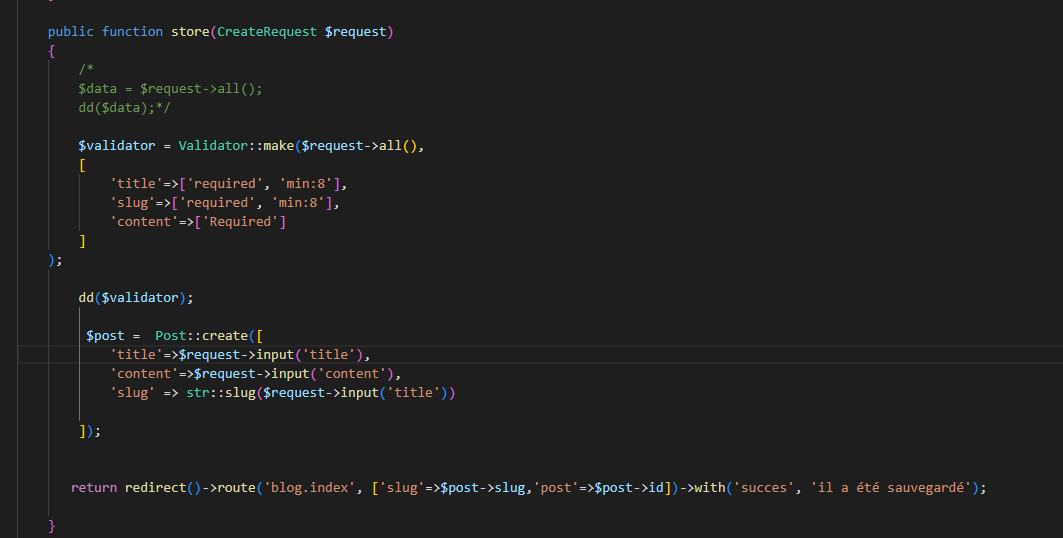Click the return keyword
The width and height of the screenshot is (1063, 538).
click(x=94, y=488)
